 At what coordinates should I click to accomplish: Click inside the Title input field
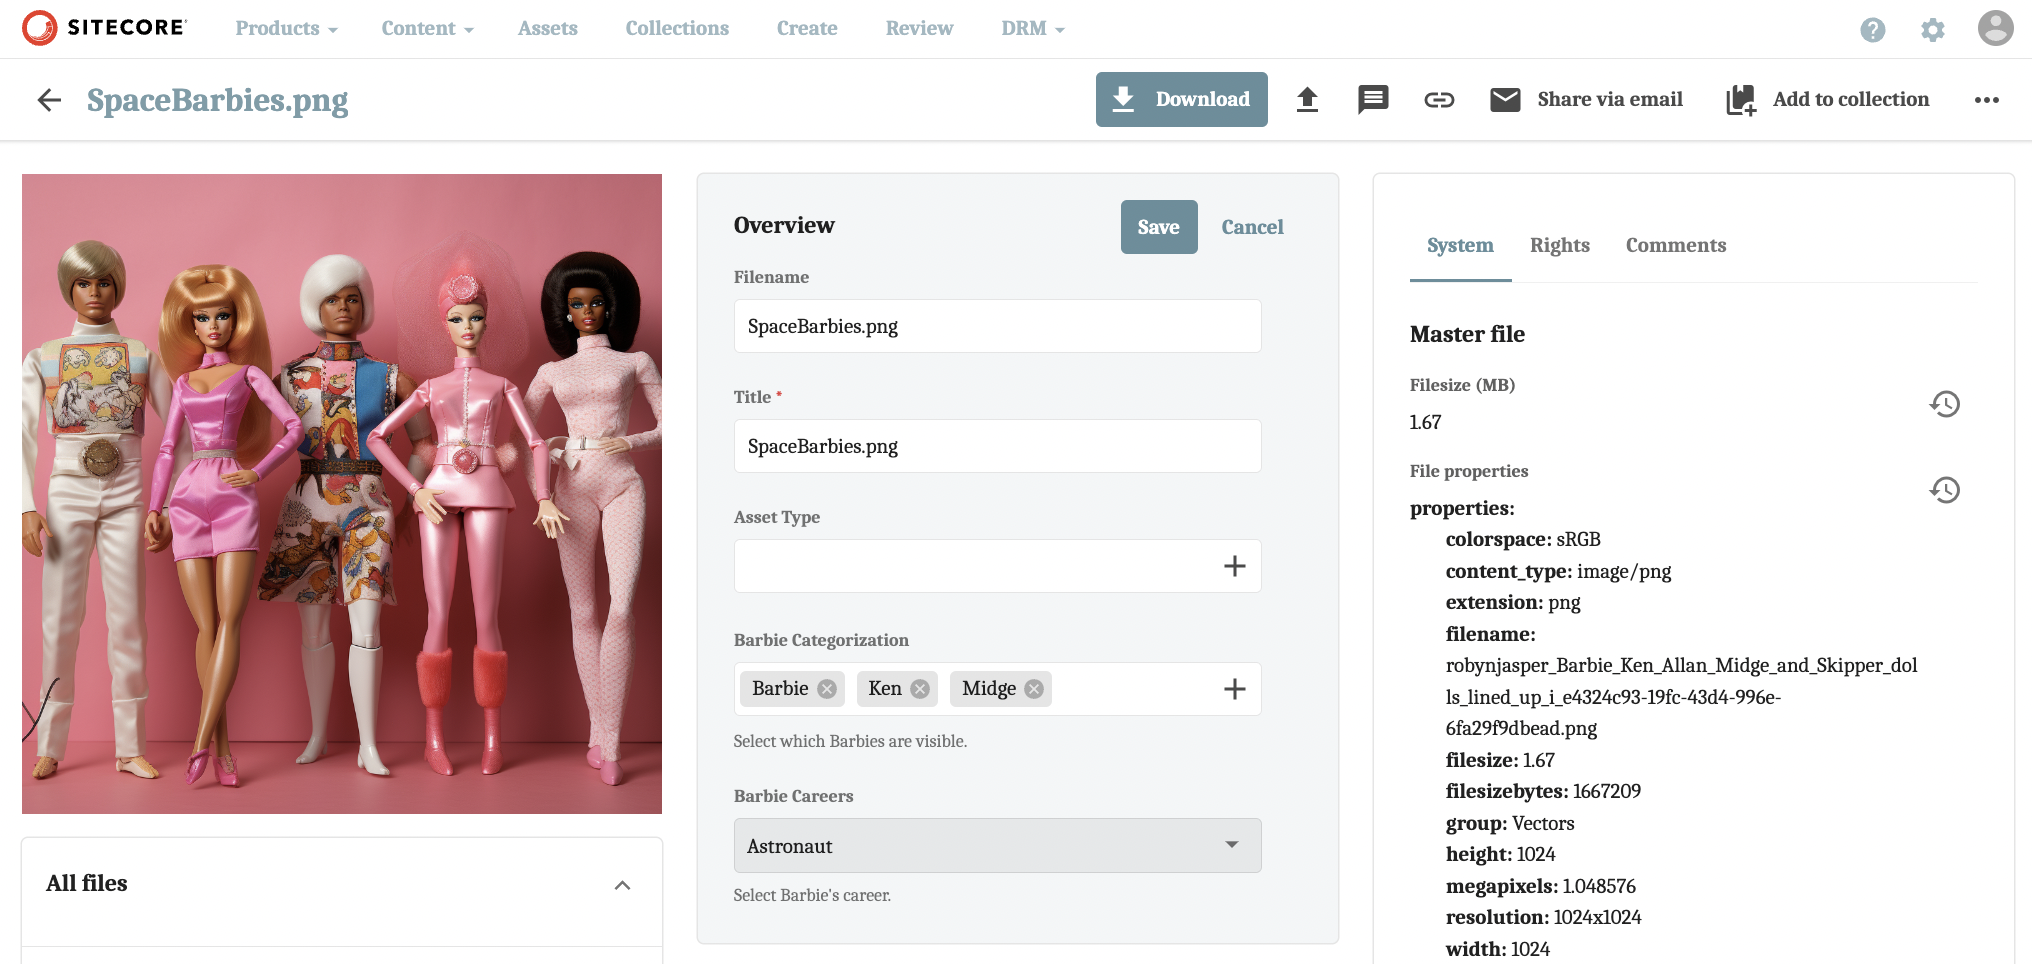[x=997, y=446]
